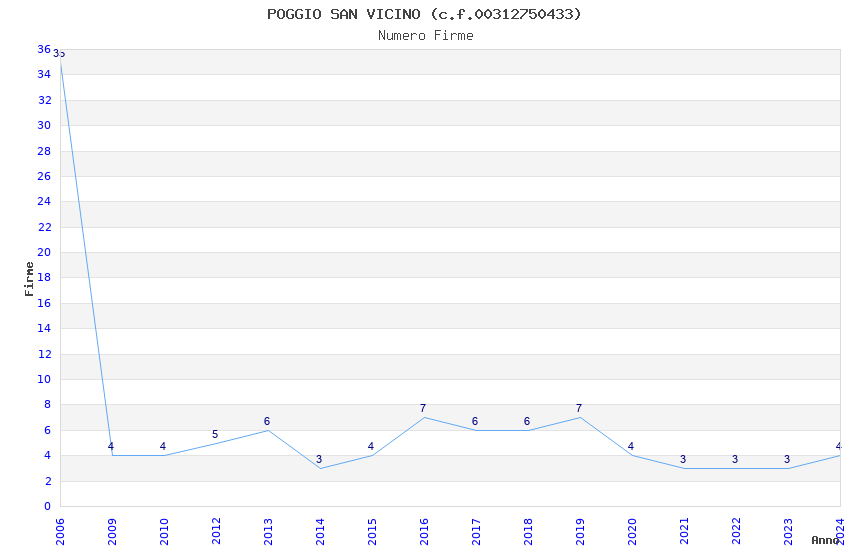The image size is (850, 550).
Task: Click the subtitle Numero Firme
Action: point(426,36)
